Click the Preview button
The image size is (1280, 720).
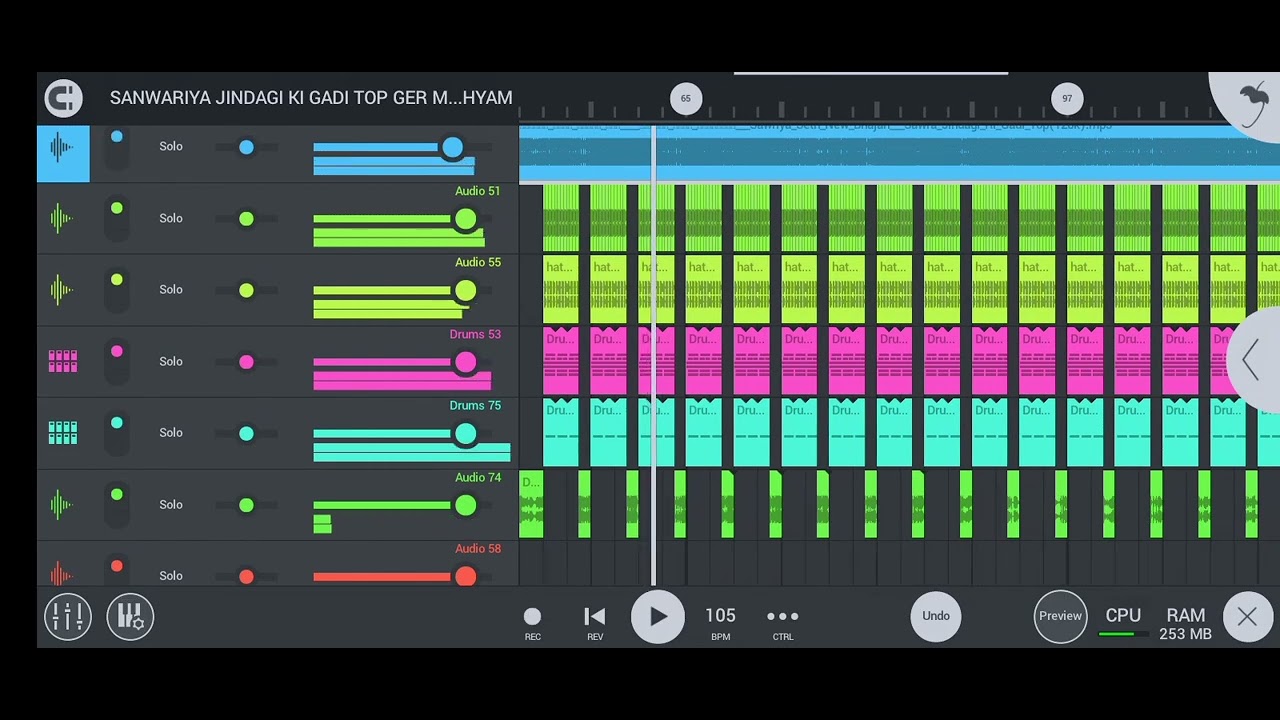[1060, 616]
